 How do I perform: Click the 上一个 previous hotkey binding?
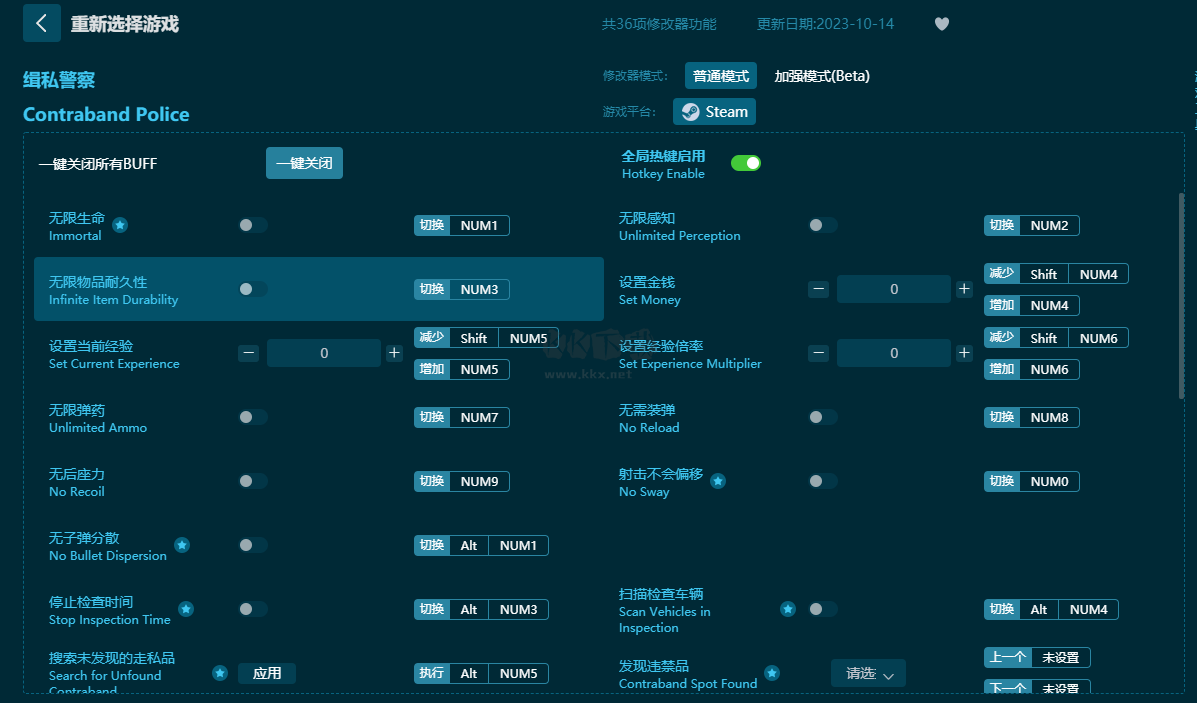point(1037,657)
